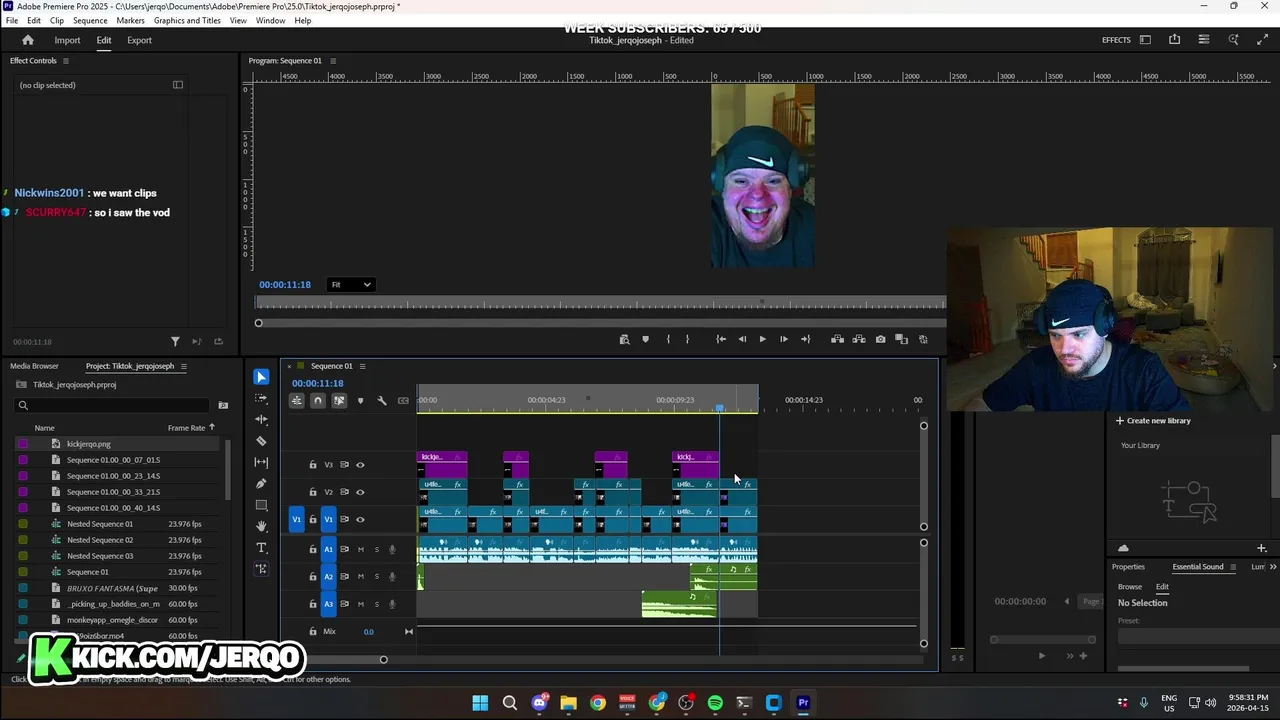Open the Comparison View button
The height and width of the screenshot is (720, 1280).
(901, 339)
